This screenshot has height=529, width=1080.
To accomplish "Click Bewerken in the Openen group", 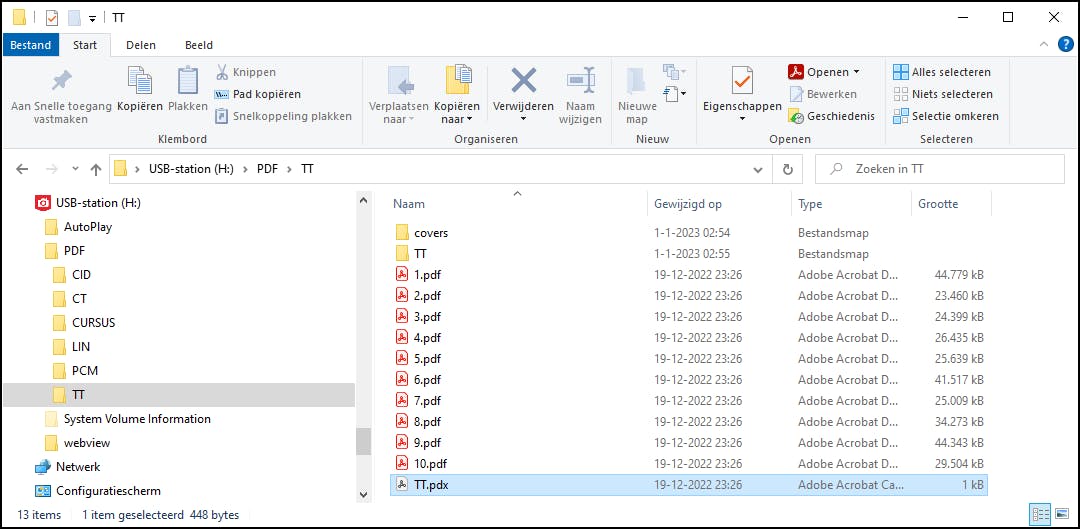I will pyautogui.click(x=823, y=94).
